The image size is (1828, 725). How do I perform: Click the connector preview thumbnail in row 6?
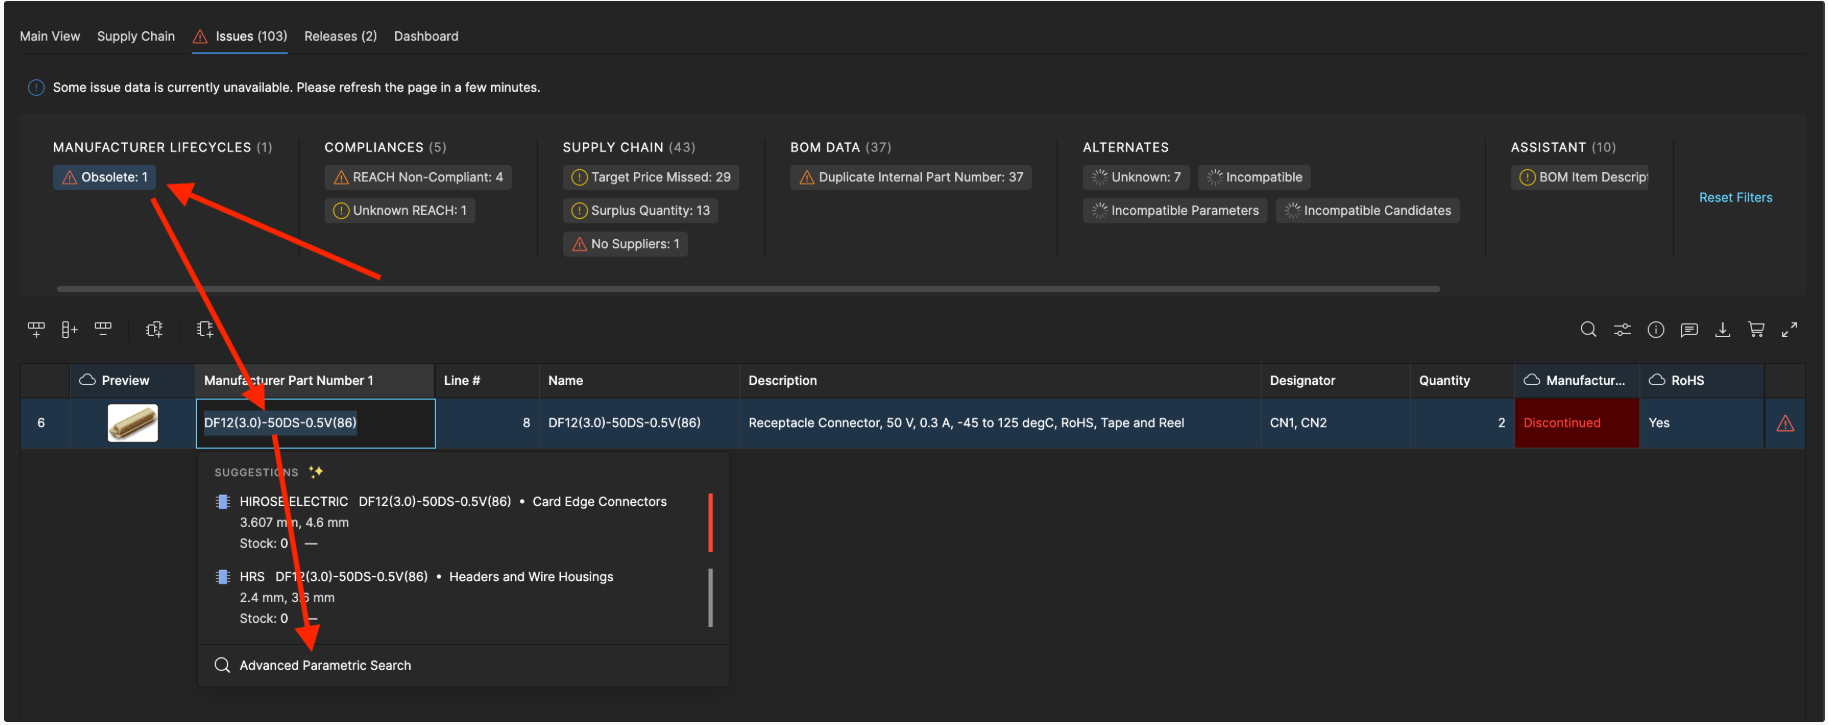click(133, 423)
